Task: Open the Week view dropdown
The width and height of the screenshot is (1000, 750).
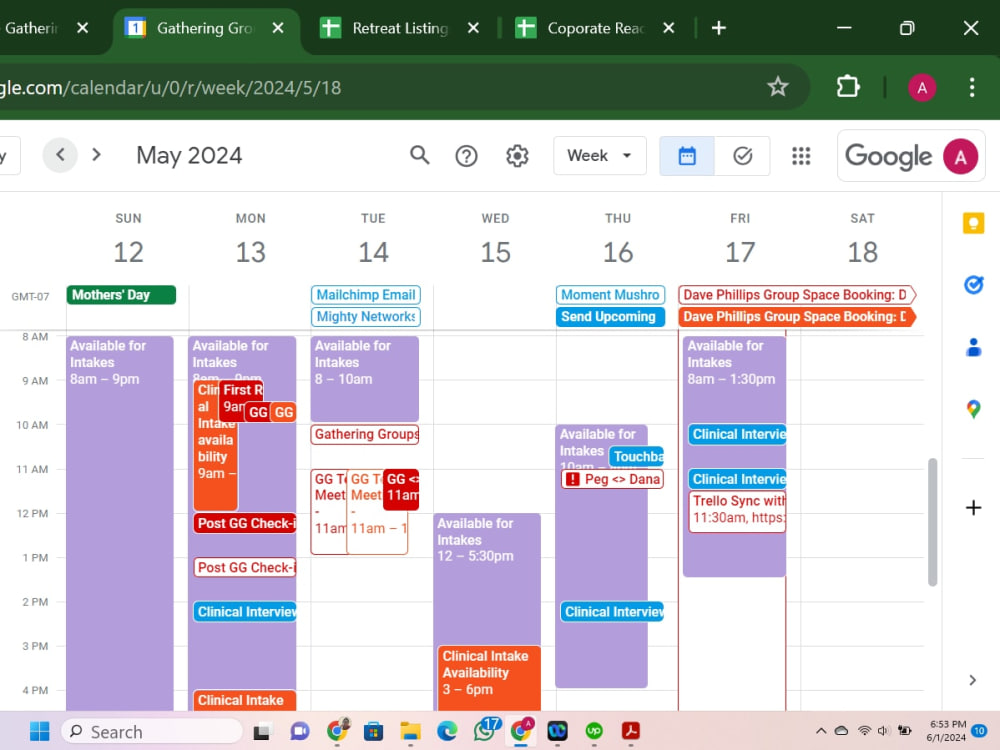Action: [x=599, y=156]
